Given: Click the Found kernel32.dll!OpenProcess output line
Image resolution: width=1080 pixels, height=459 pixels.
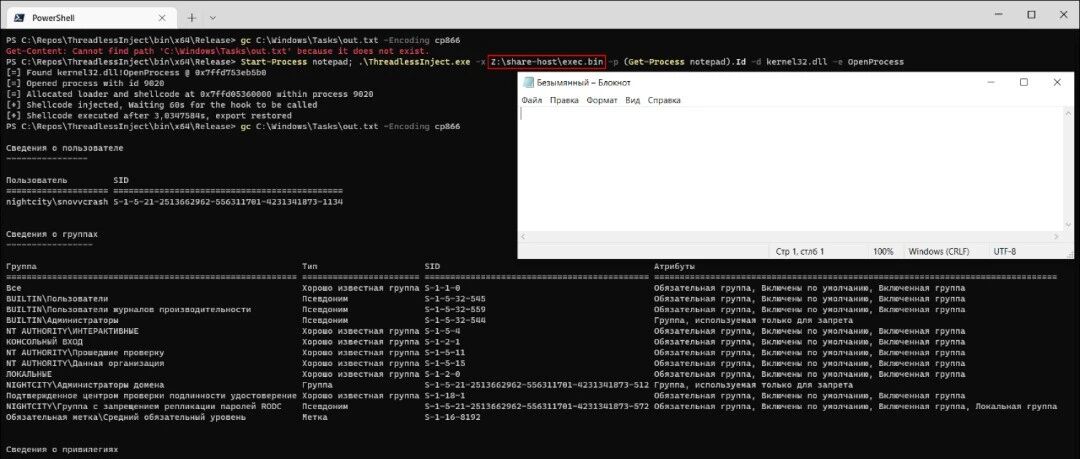Looking at the screenshot, I should [x=136, y=72].
